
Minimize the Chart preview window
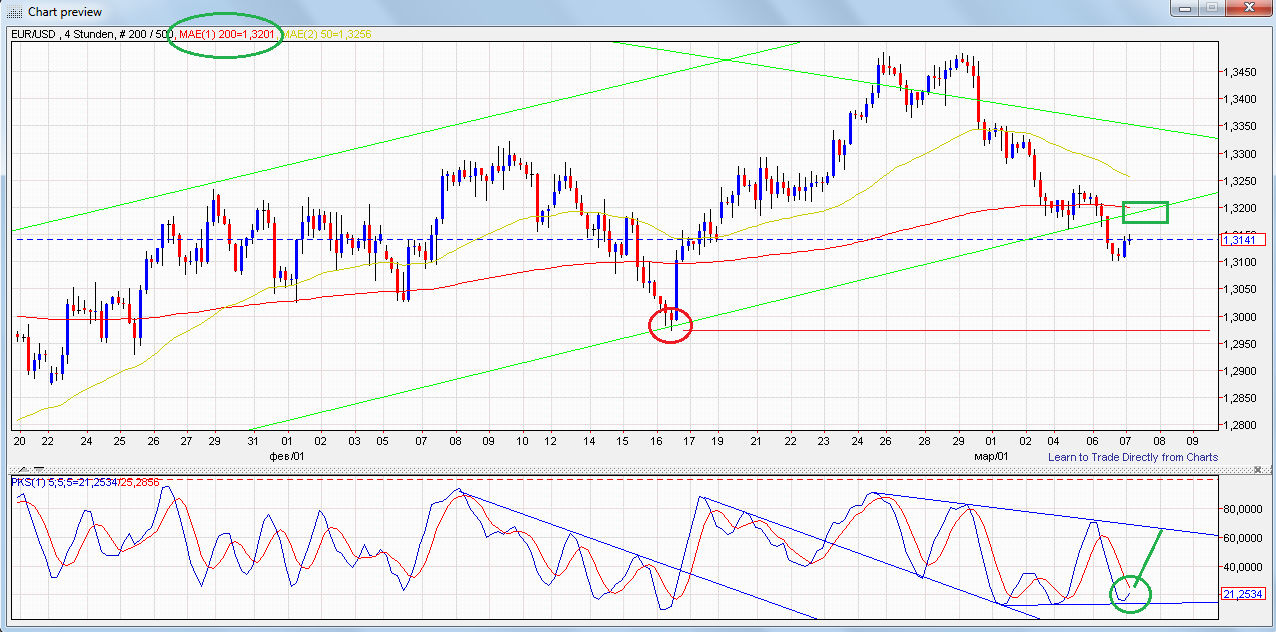pyautogui.click(x=1185, y=8)
